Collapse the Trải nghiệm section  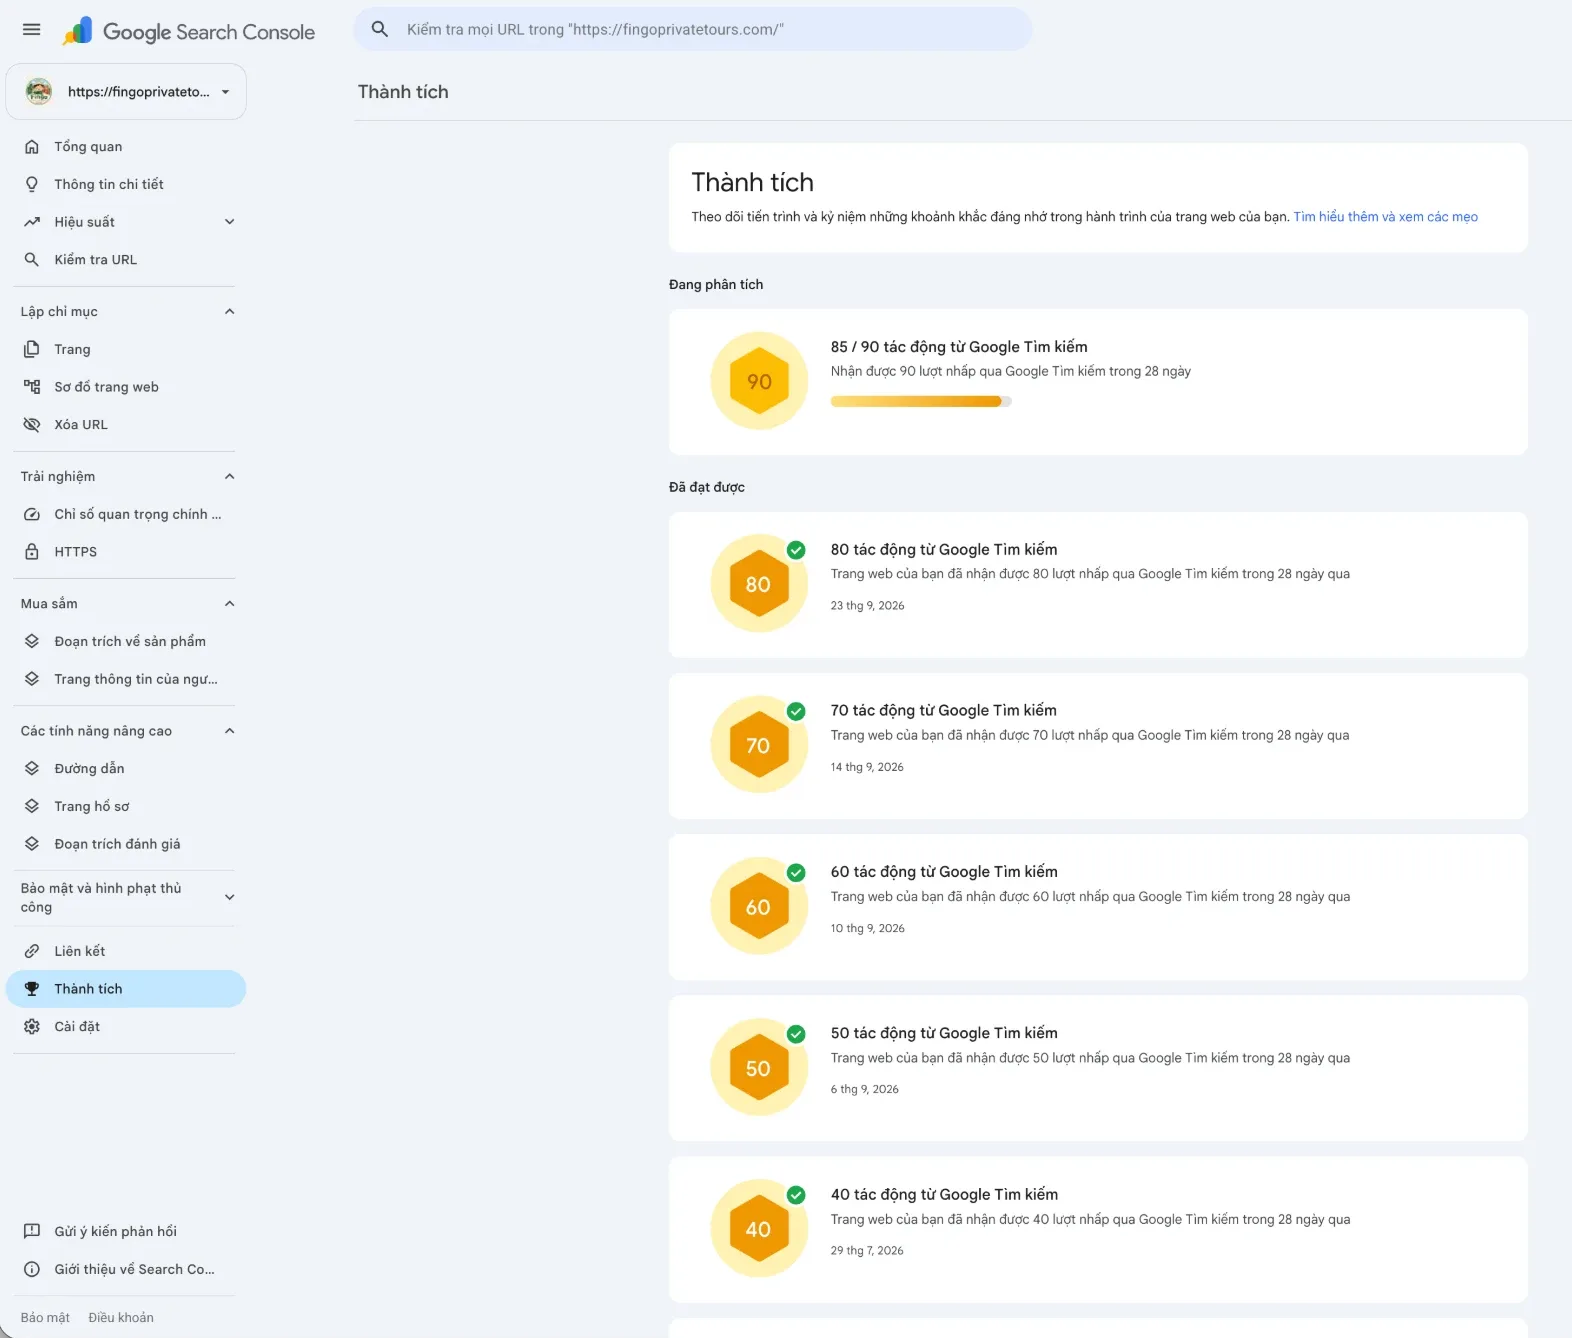tap(230, 477)
